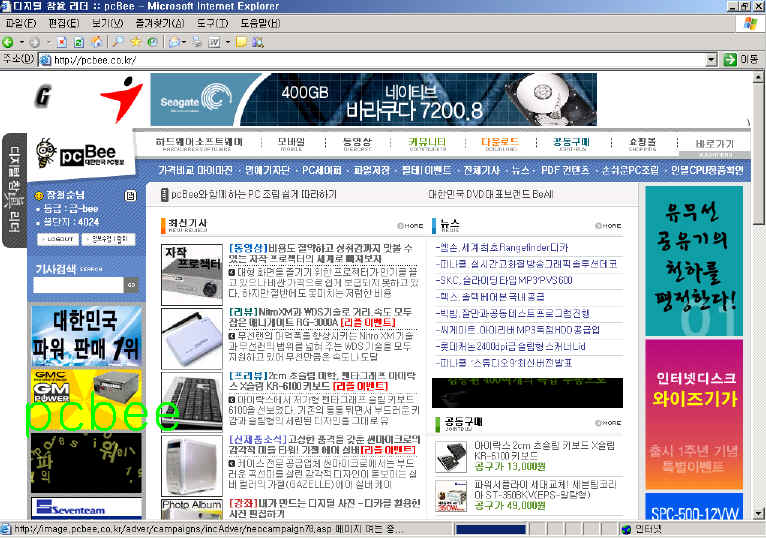Open Favorites using the star icon
The width and height of the screenshot is (766, 538).
135,43
